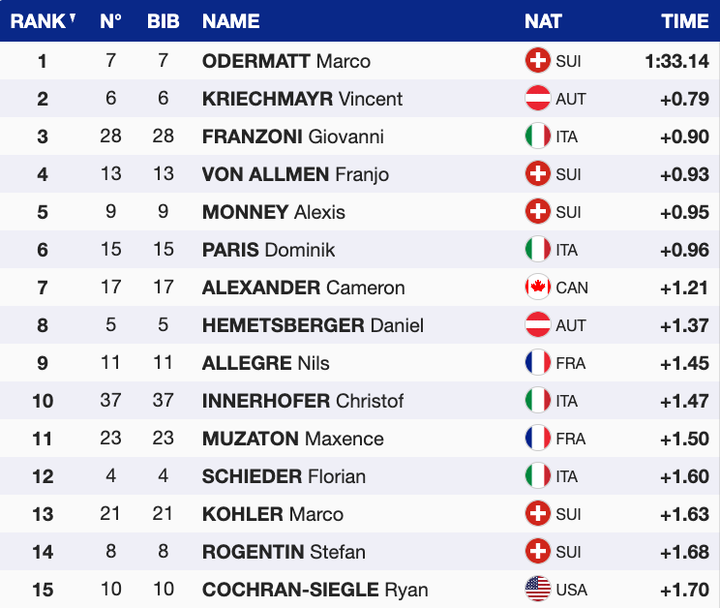Click Swiss flag icon beside Rogentin
Viewport: 720px width, 608px height.
[x=538, y=552]
